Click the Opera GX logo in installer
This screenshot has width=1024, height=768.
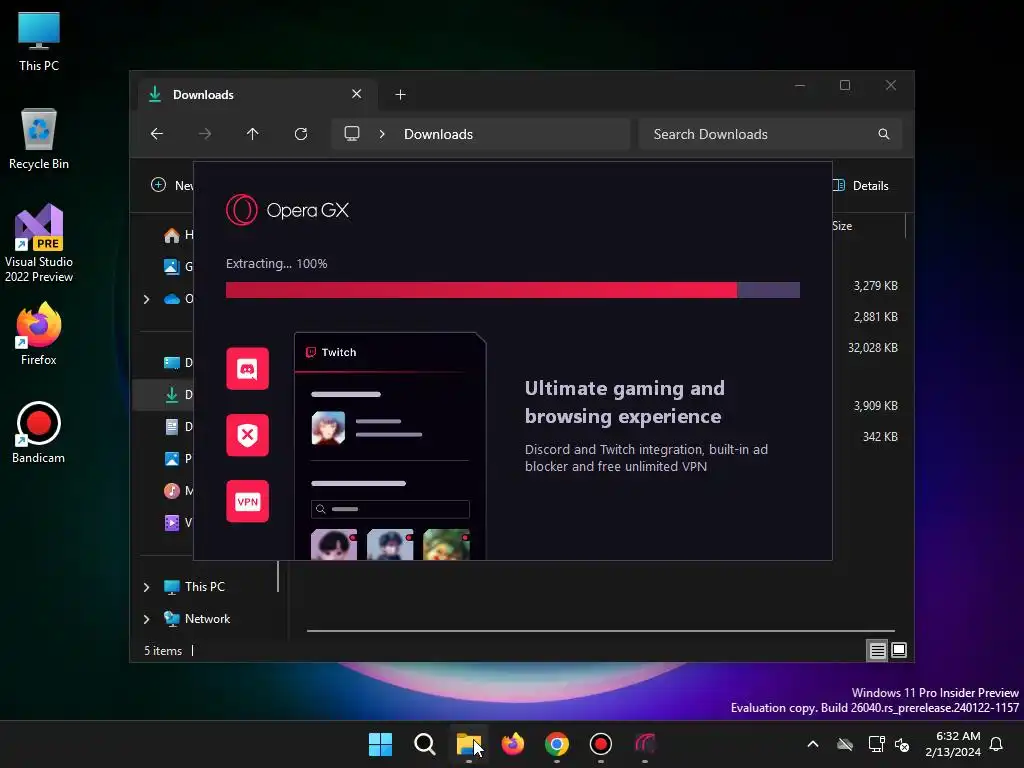pos(287,210)
